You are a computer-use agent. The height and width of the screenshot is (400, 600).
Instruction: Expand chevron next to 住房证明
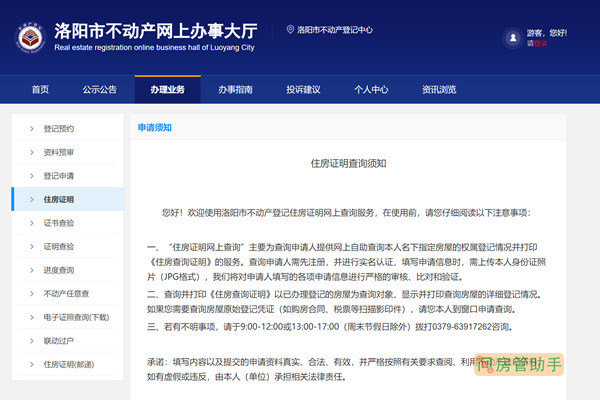(32, 199)
